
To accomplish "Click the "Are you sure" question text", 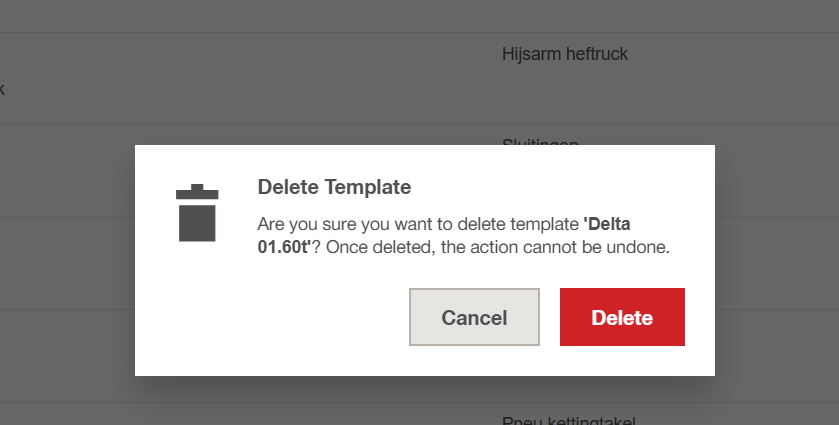I will 420,222.
